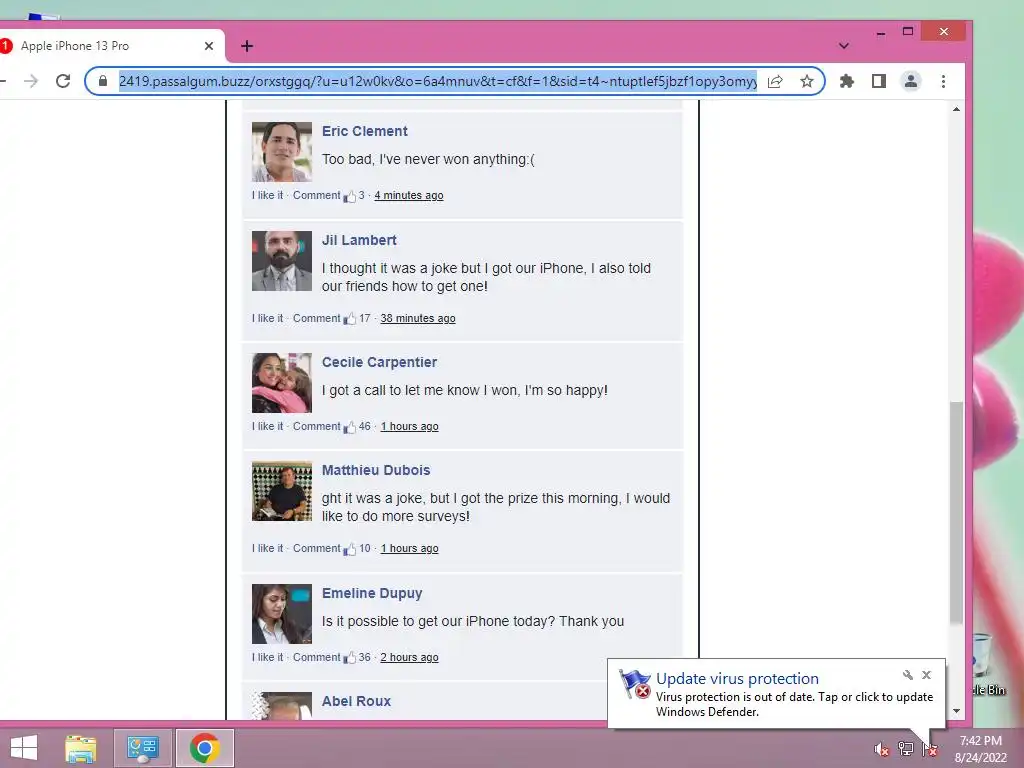
Task: Click the Chrome taskbar icon
Action: 204,748
